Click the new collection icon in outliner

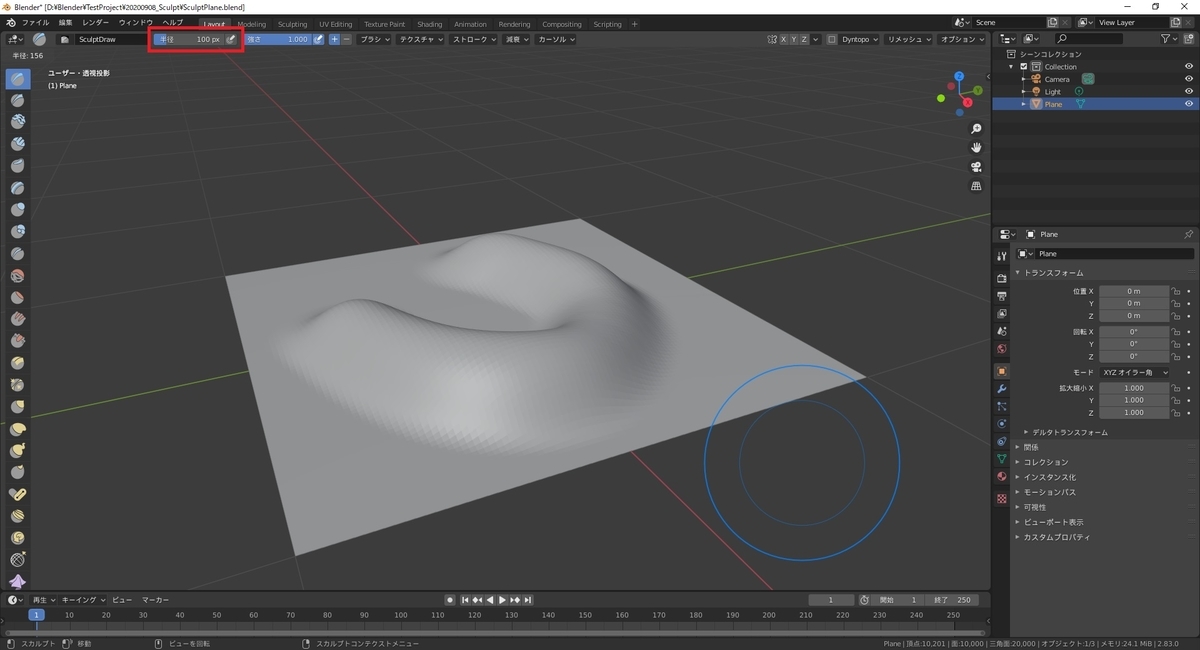coord(1188,39)
